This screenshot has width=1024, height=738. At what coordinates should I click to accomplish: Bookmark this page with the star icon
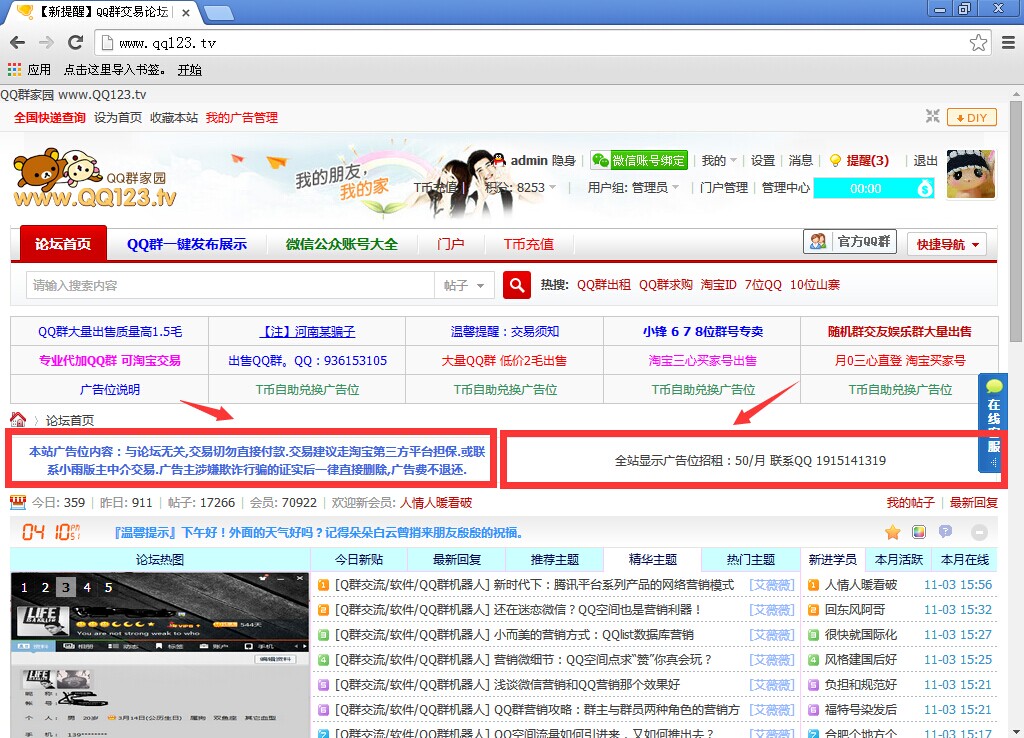coord(978,43)
